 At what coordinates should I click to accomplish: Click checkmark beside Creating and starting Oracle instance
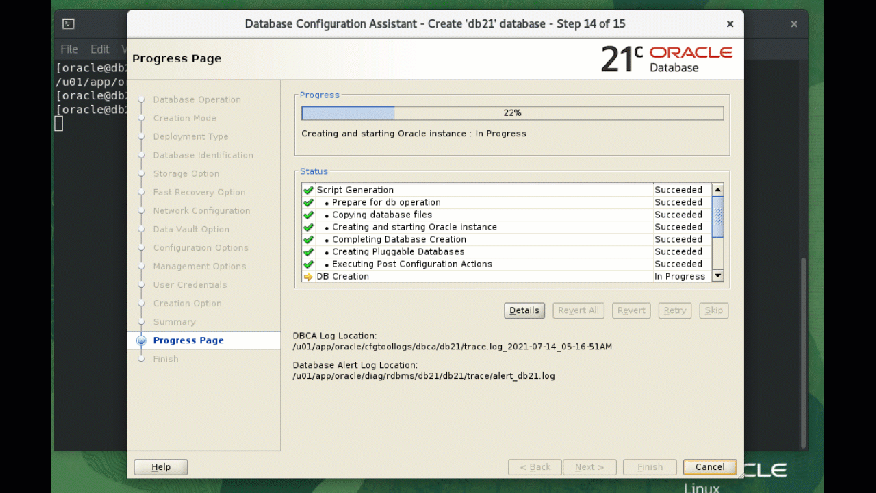pyautogui.click(x=308, y=227)
